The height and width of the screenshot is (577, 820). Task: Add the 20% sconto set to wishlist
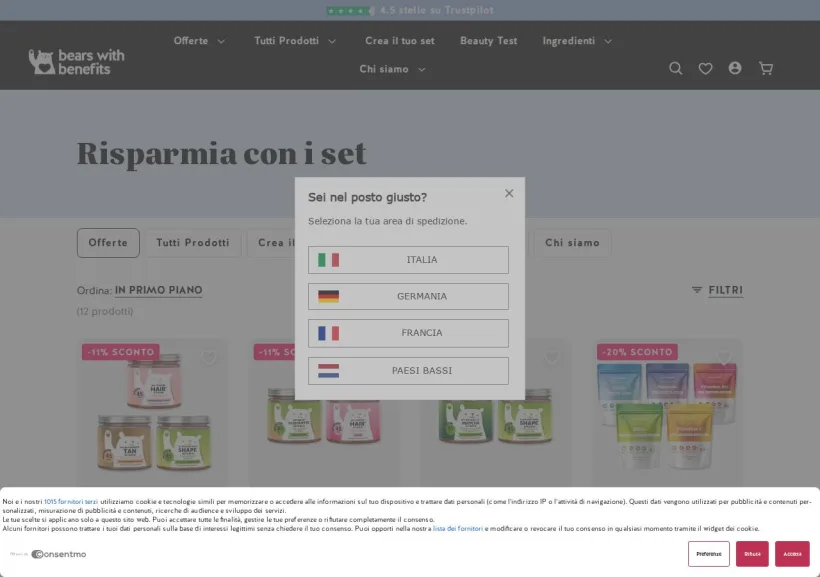pos(724,357)
